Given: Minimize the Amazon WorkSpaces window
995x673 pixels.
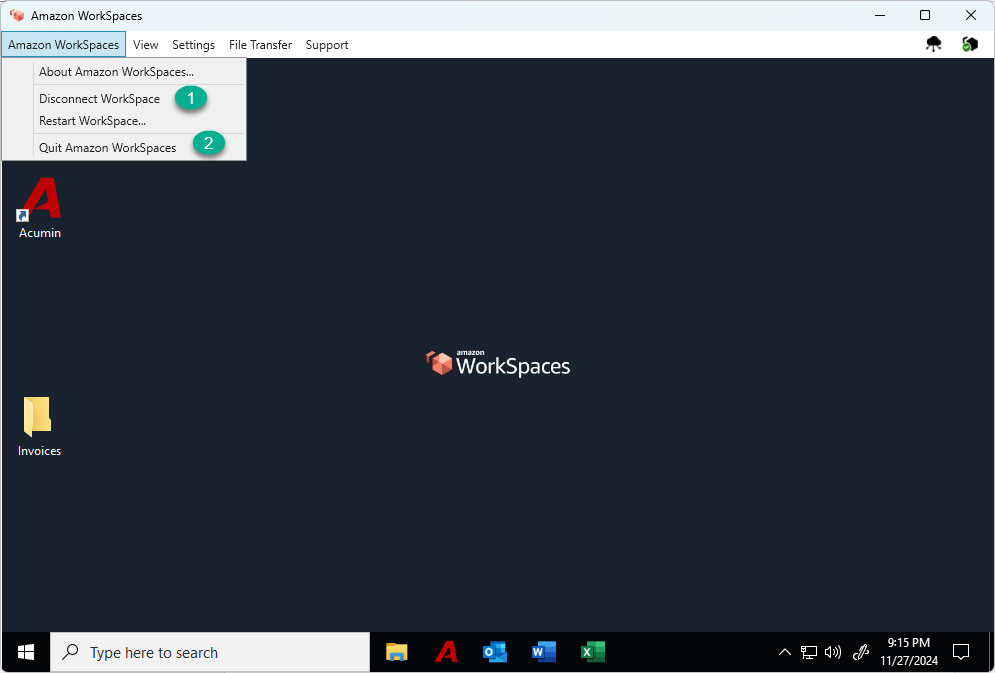Looking at the screenshot, I should tap(880, 15).
